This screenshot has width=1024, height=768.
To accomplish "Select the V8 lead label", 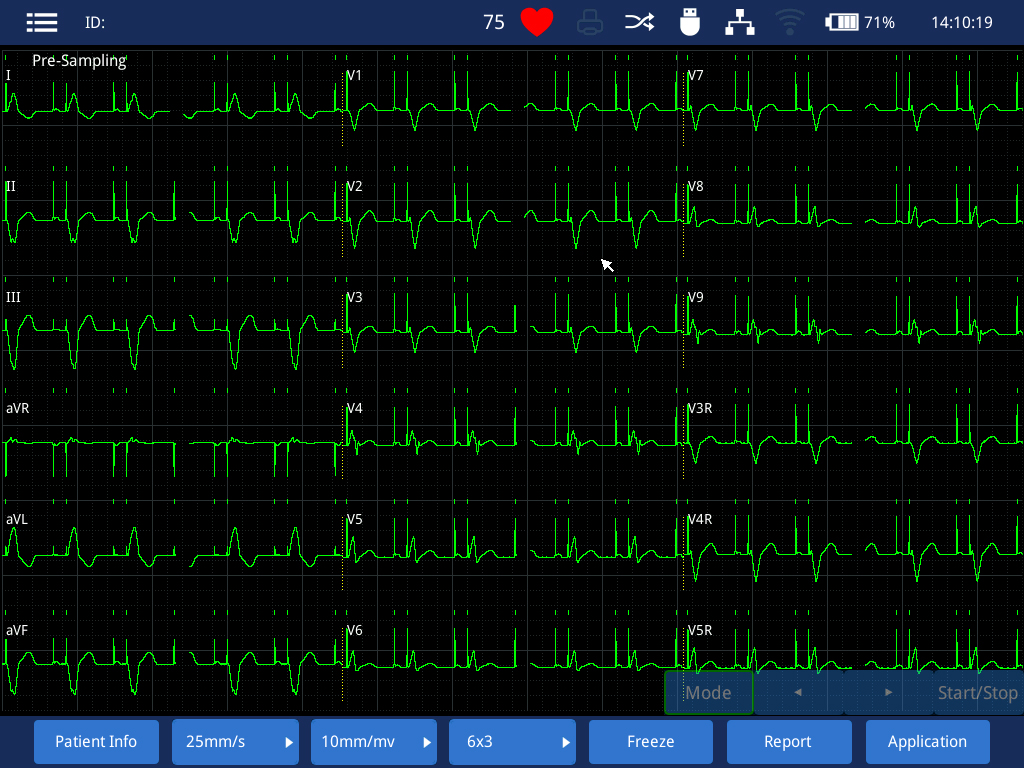I will point(696,186).
